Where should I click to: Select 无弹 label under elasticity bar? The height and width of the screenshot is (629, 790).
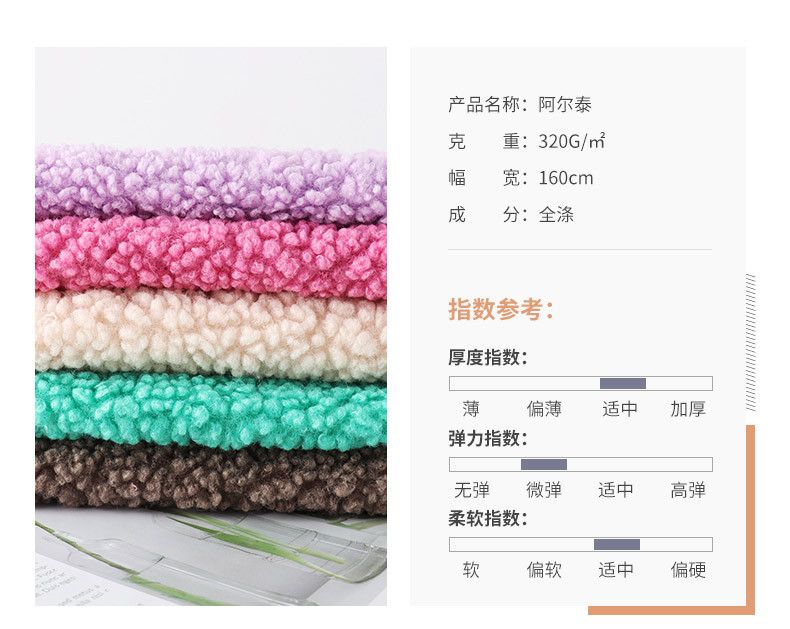pos(472,489)
